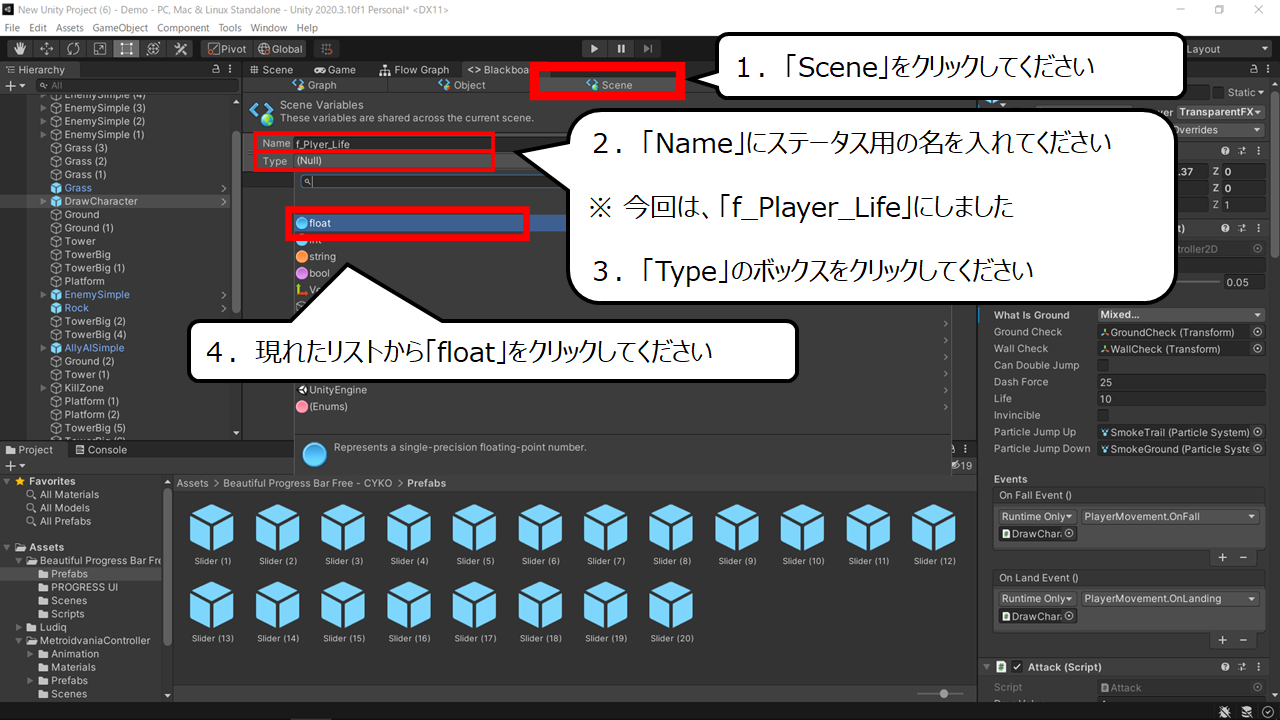
Task: Click the Play button
Action: (594, 48)
